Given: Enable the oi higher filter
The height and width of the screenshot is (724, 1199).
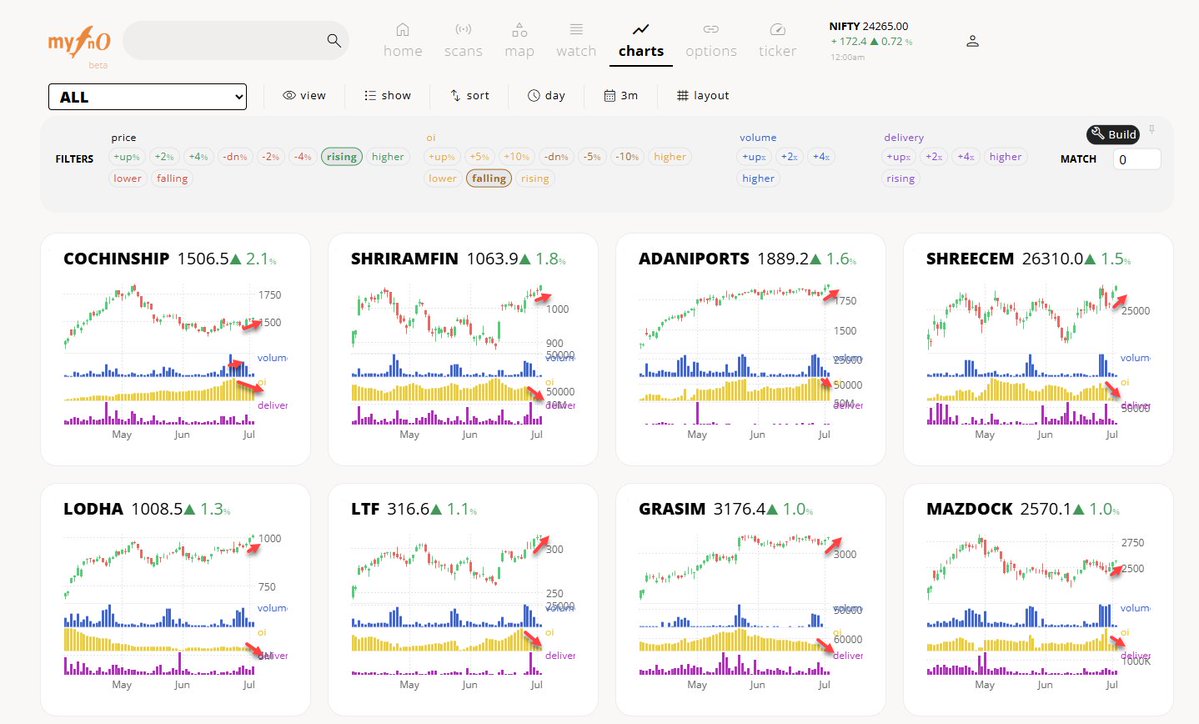Looking at the screenshot, I should tap(670, 157).
